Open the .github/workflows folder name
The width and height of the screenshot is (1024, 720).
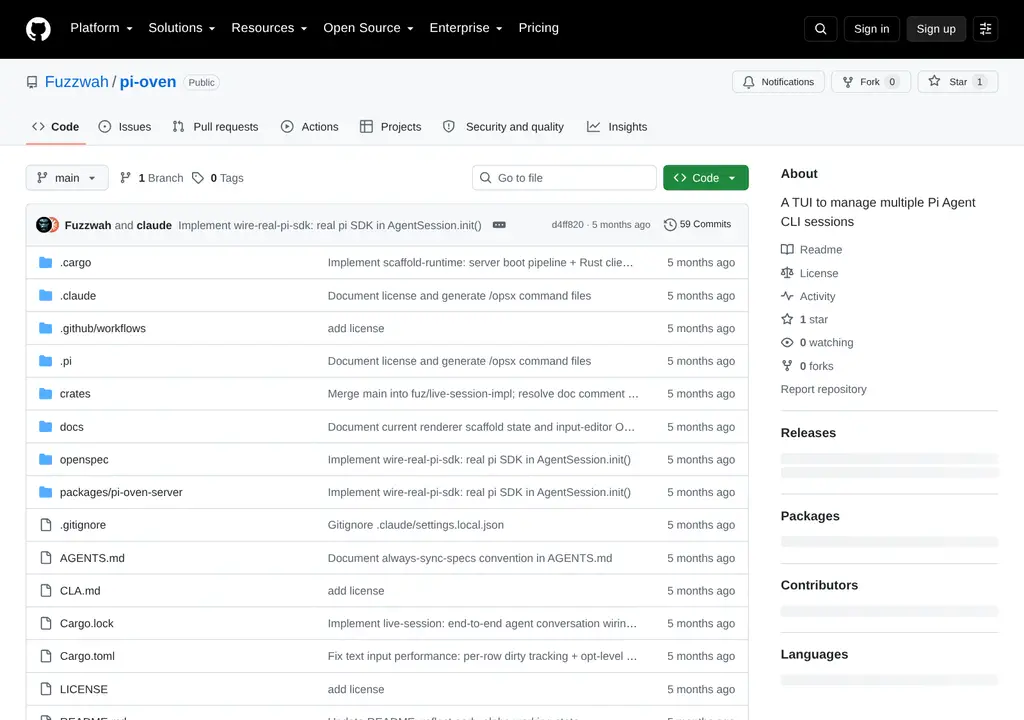tap(103, 328)
